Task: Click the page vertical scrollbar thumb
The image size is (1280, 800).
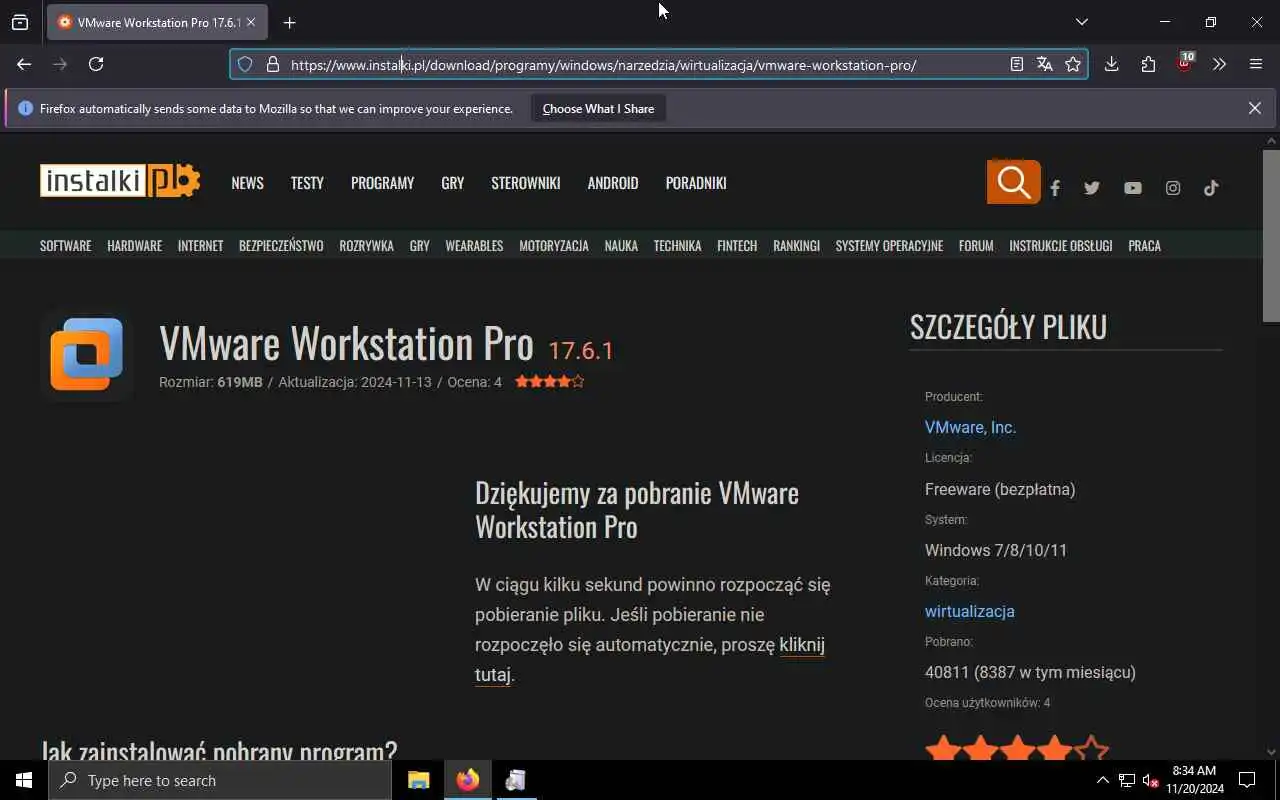Action: pyautogui.click(x=1271, y=236)
